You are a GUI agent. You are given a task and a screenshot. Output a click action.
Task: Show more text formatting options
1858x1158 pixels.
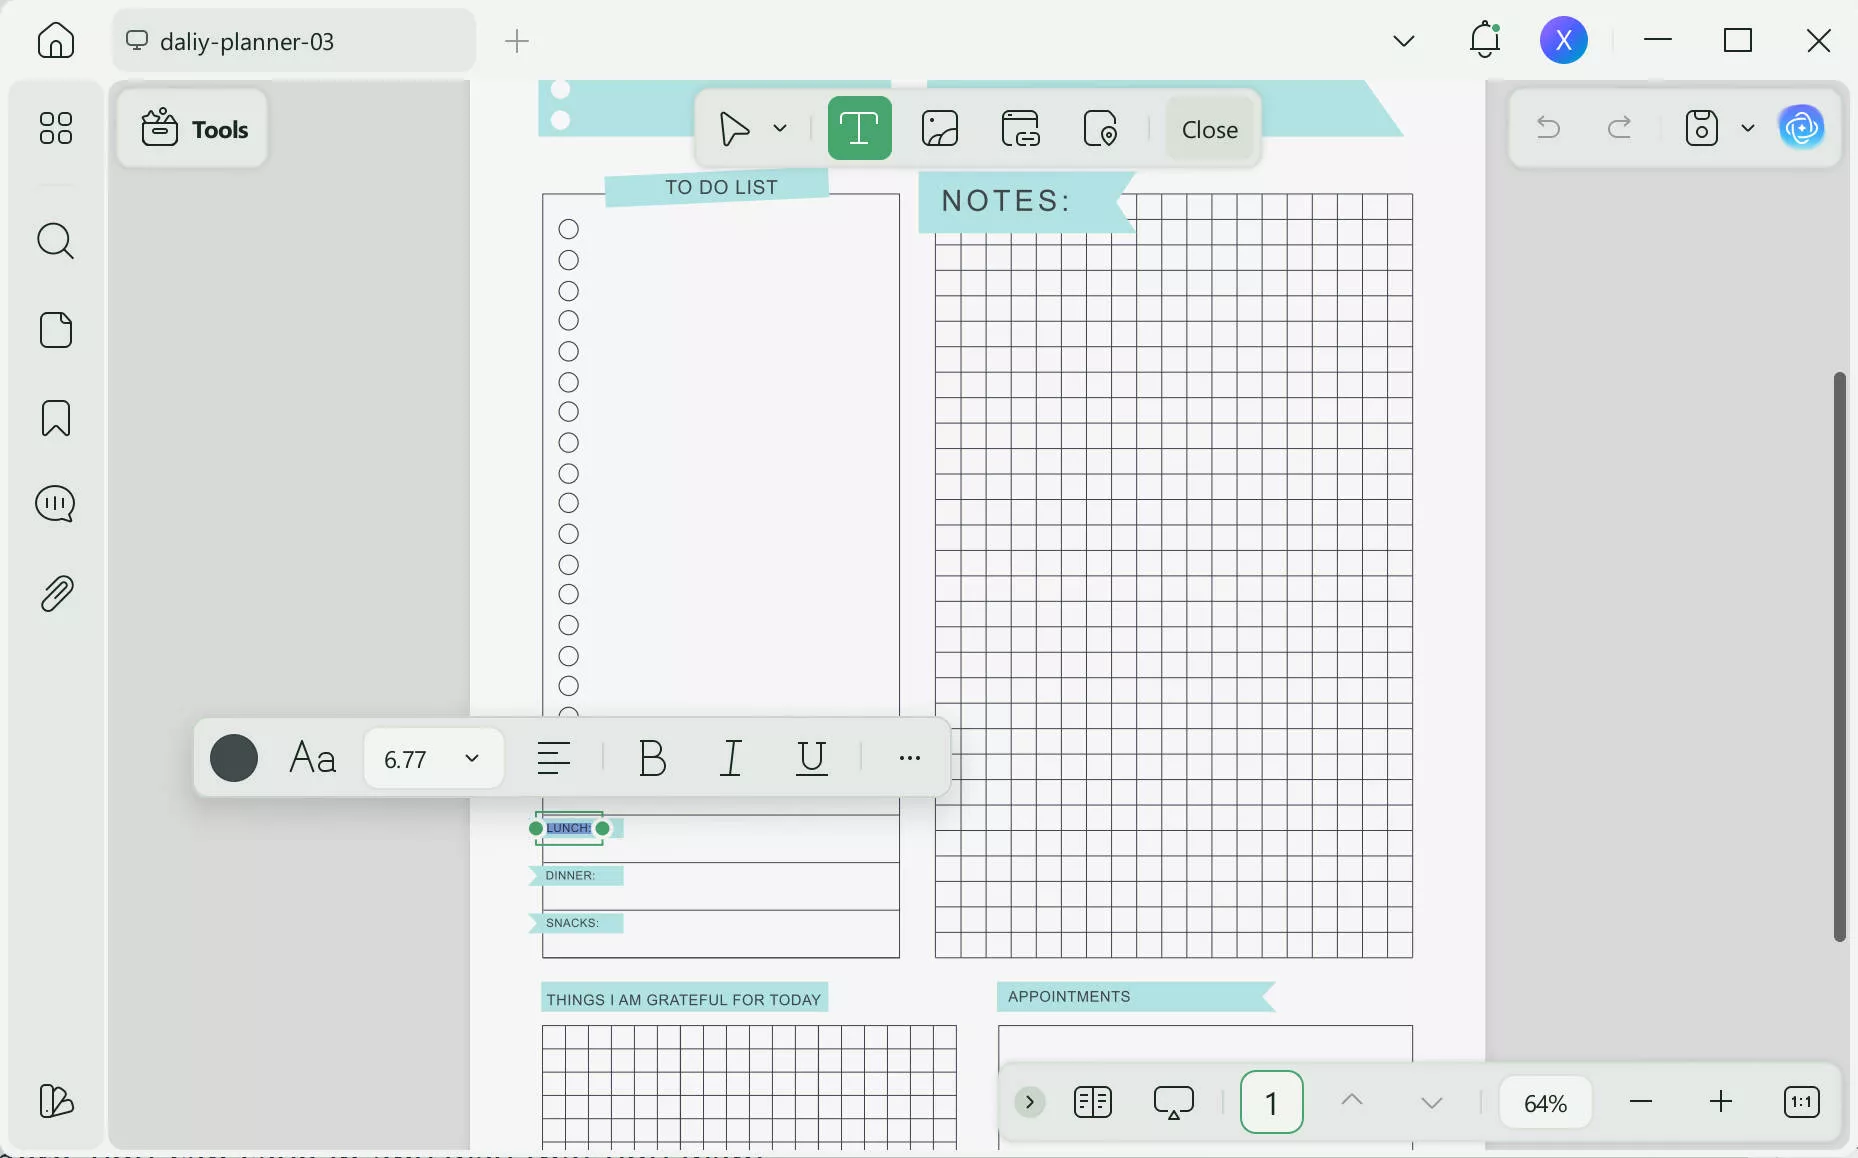coord(910,758)
